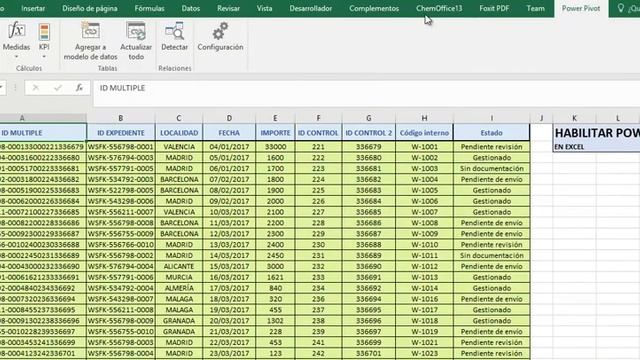
Task: Click the confirm checkmark in formula bar
Action: click(x=58, y=88)
